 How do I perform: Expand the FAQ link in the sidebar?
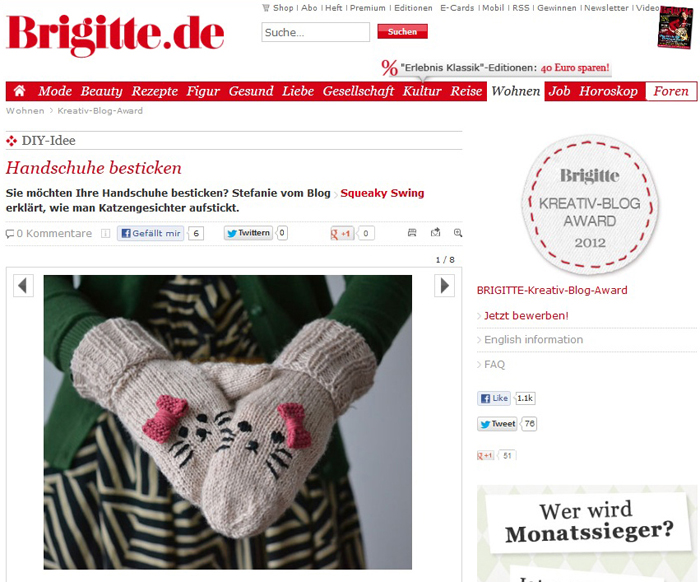[494, 365]
